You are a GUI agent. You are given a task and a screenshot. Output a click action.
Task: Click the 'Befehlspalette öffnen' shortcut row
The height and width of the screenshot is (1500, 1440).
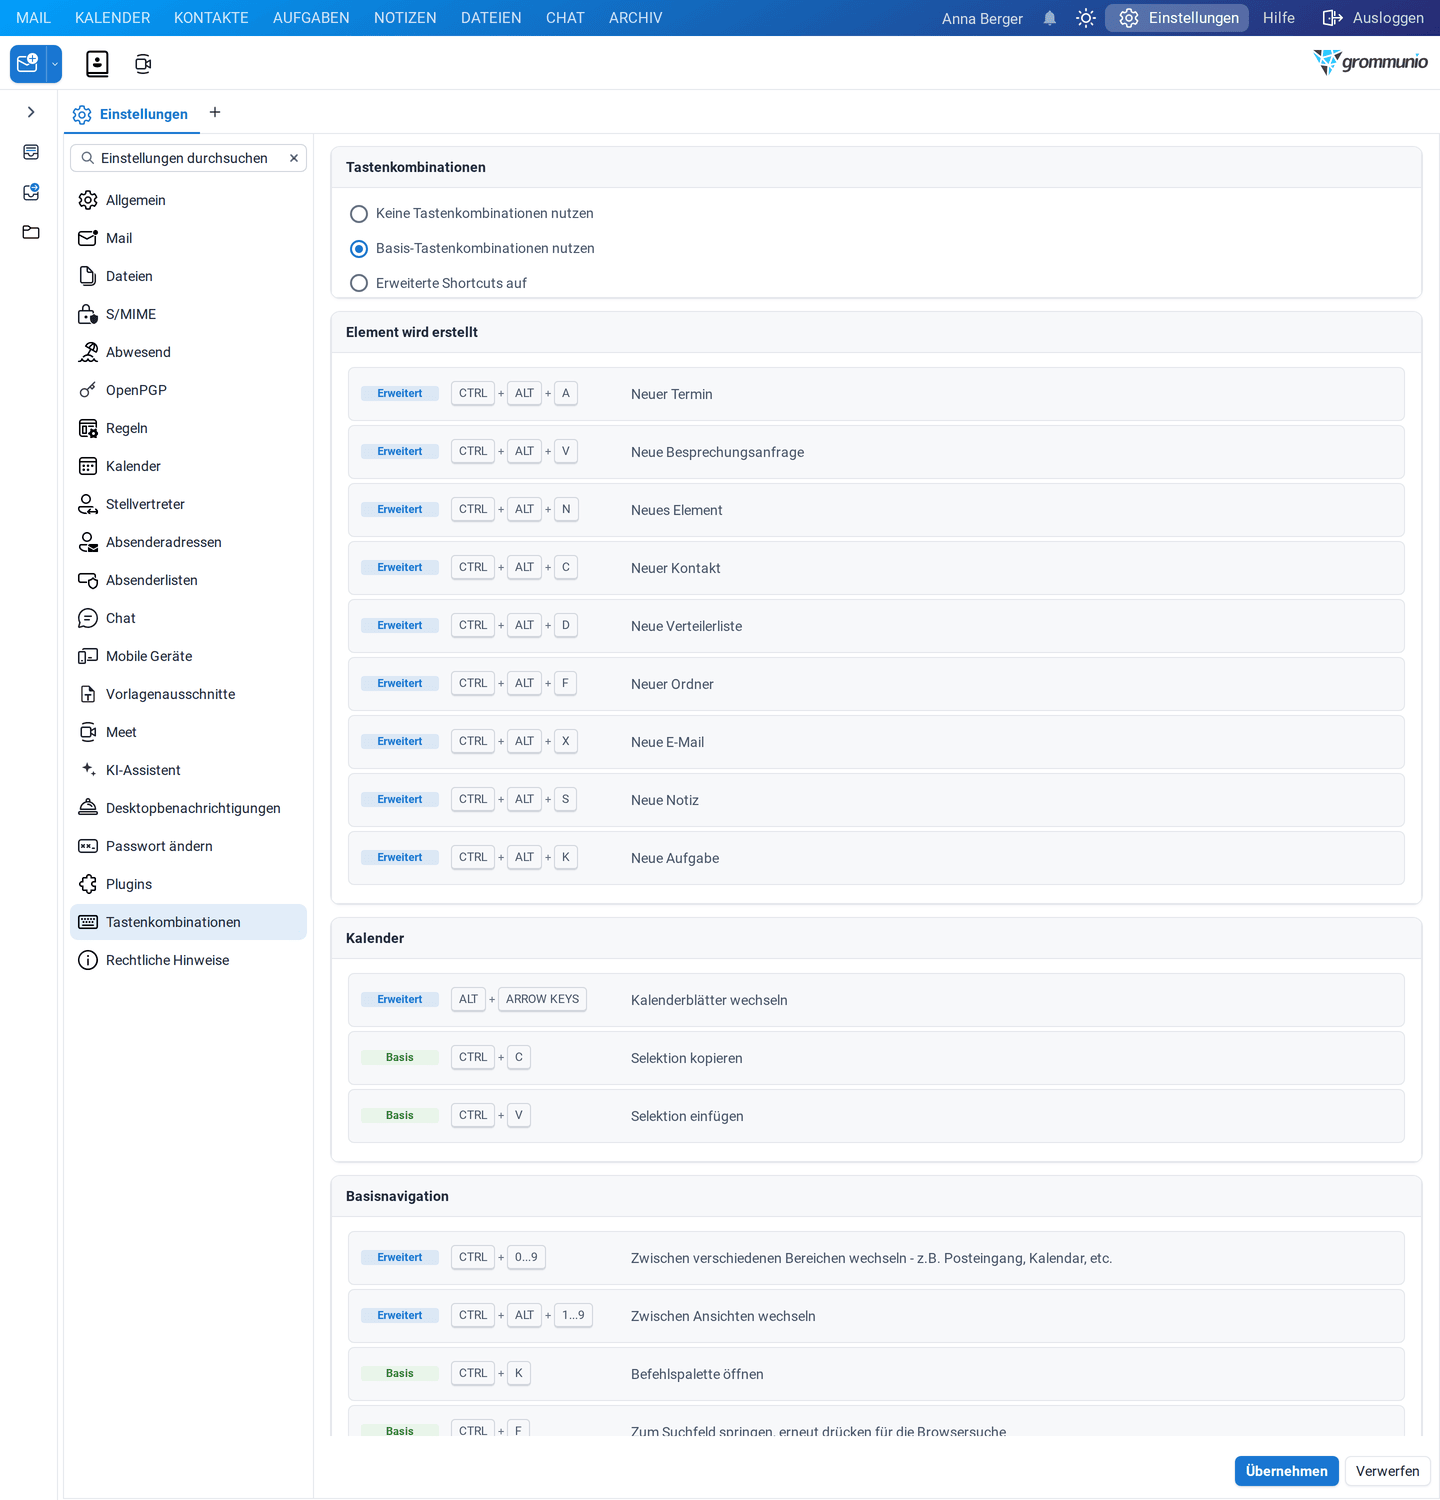pyautogui.click(x=876, y=1374)
